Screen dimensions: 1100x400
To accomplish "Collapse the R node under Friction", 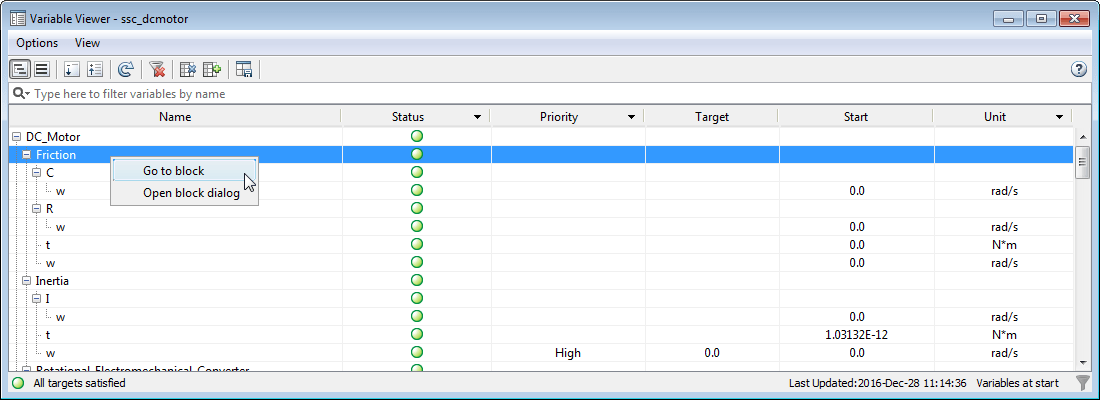I will [36, 209].
